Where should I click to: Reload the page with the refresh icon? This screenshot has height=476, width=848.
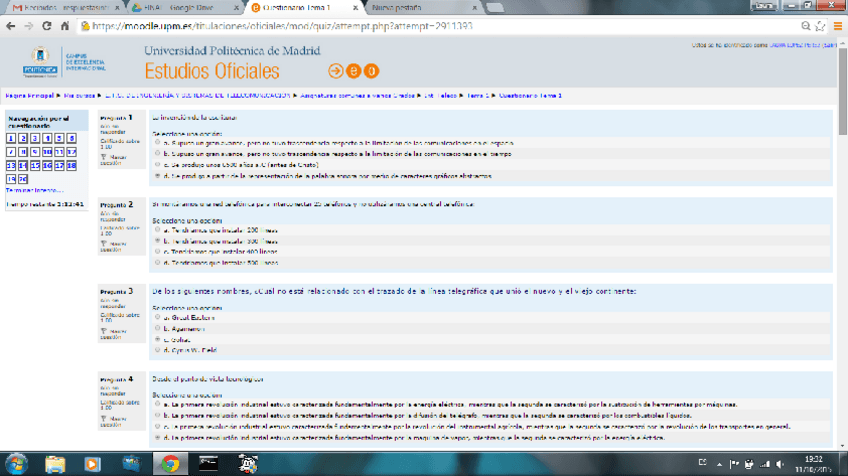pyautogui.click(x=47, y=26)
